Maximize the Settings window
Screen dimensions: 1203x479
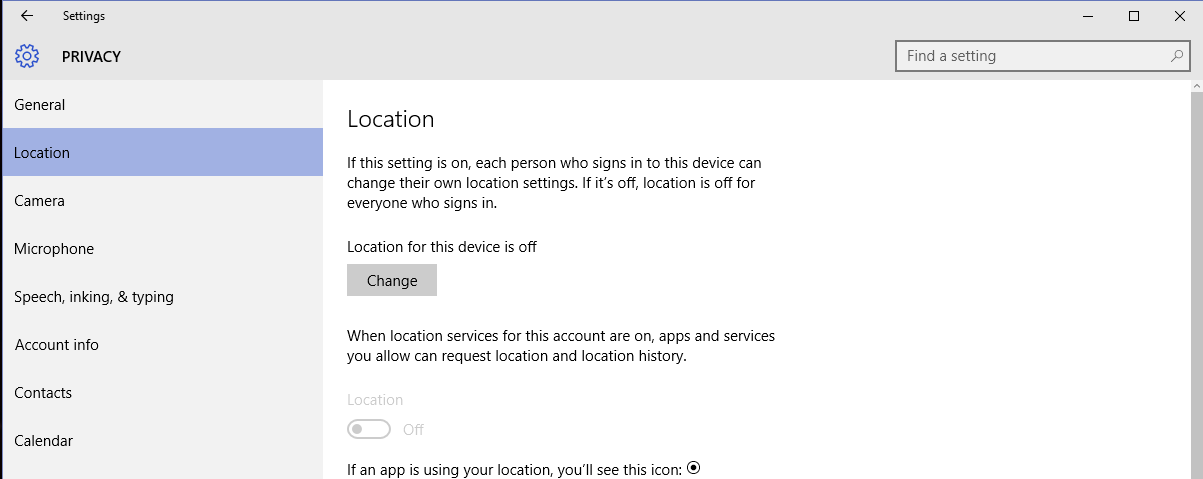[x=1134, y=16]
